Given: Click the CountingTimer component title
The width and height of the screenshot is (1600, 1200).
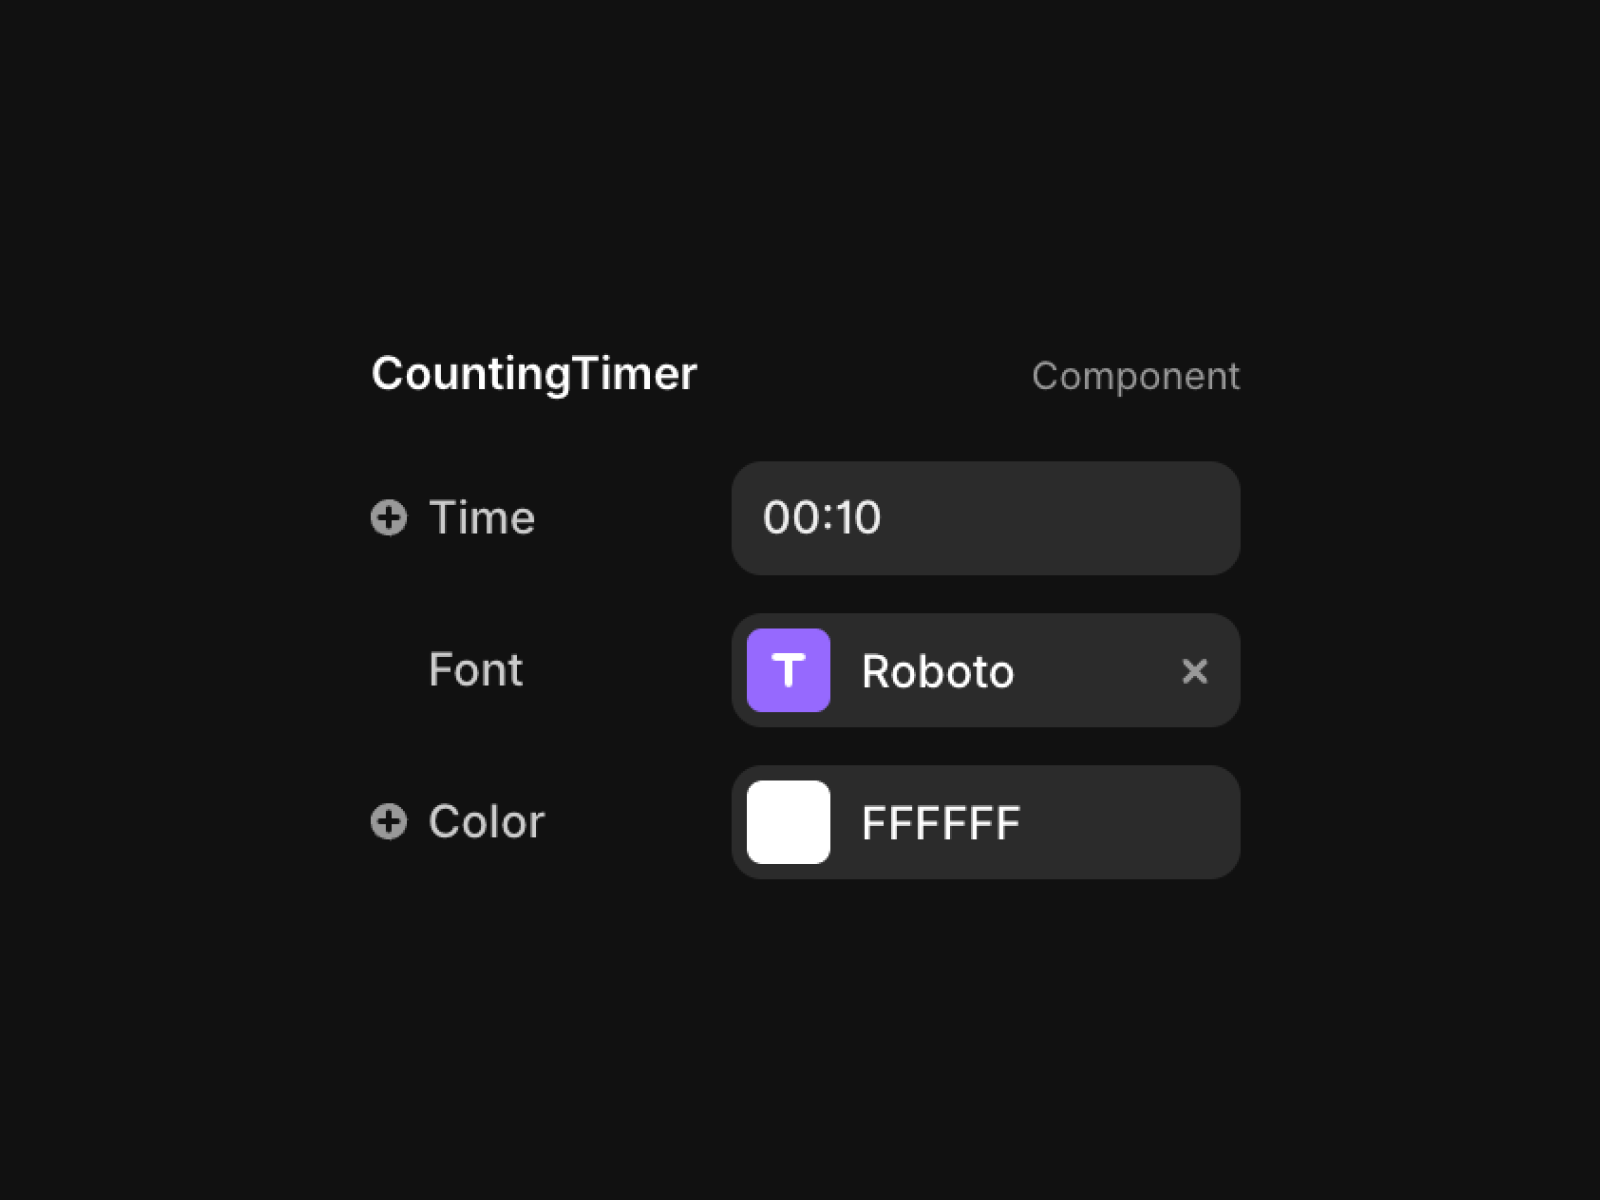Looking at the screenshot, I should pyautogui.click(x=533, y=374).
